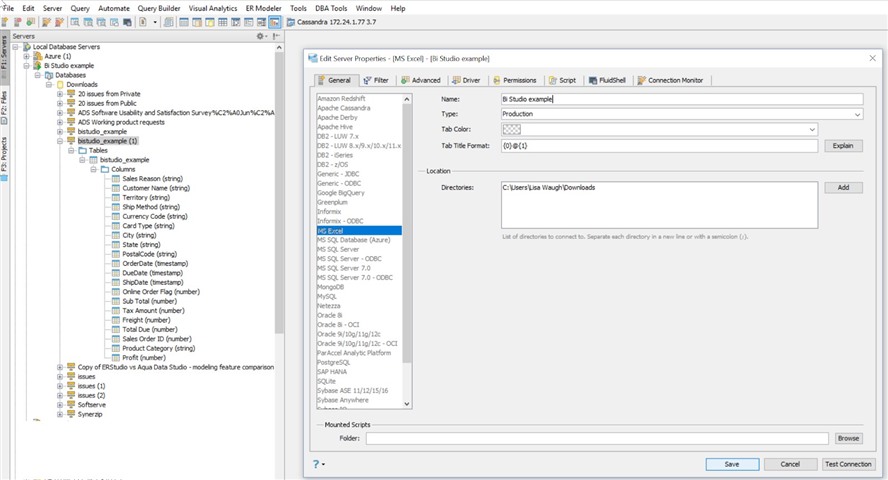This screenshot has width=888, height=480.
Task: Select MySQL in the driver list
Action: coord(327,297)
